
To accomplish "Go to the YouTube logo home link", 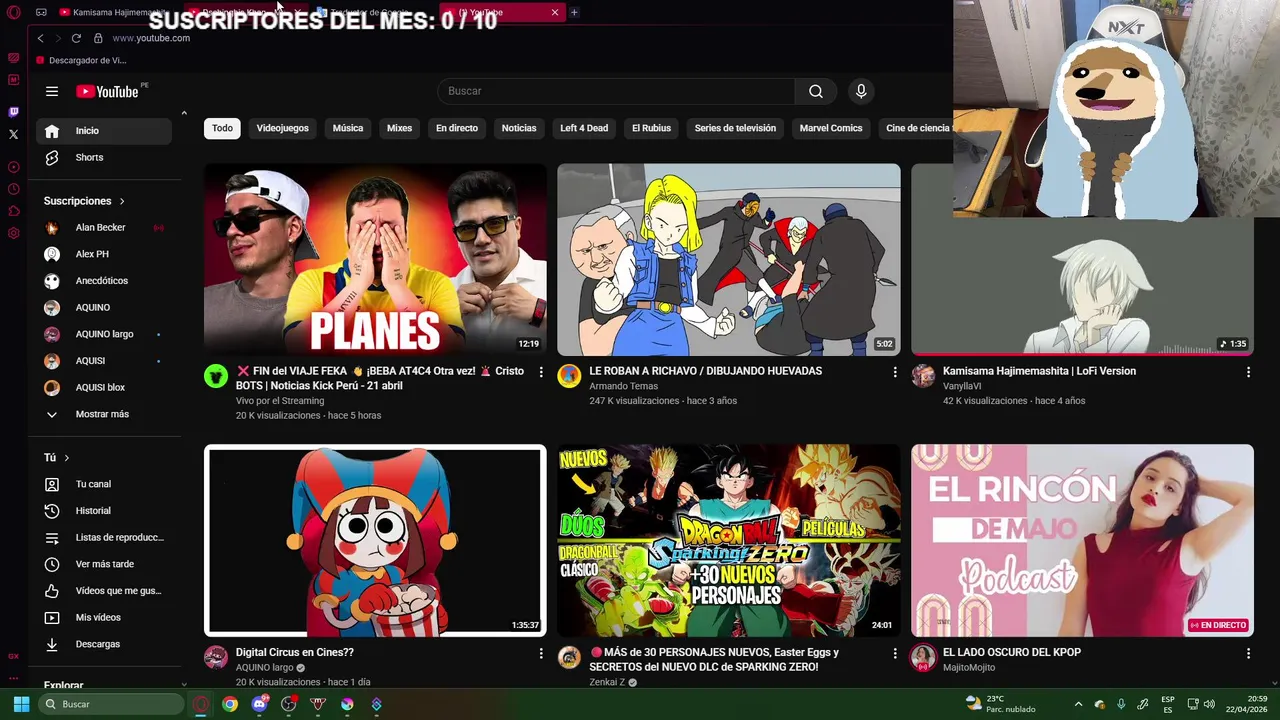I will pyautogui.click(x=107, y=91).
